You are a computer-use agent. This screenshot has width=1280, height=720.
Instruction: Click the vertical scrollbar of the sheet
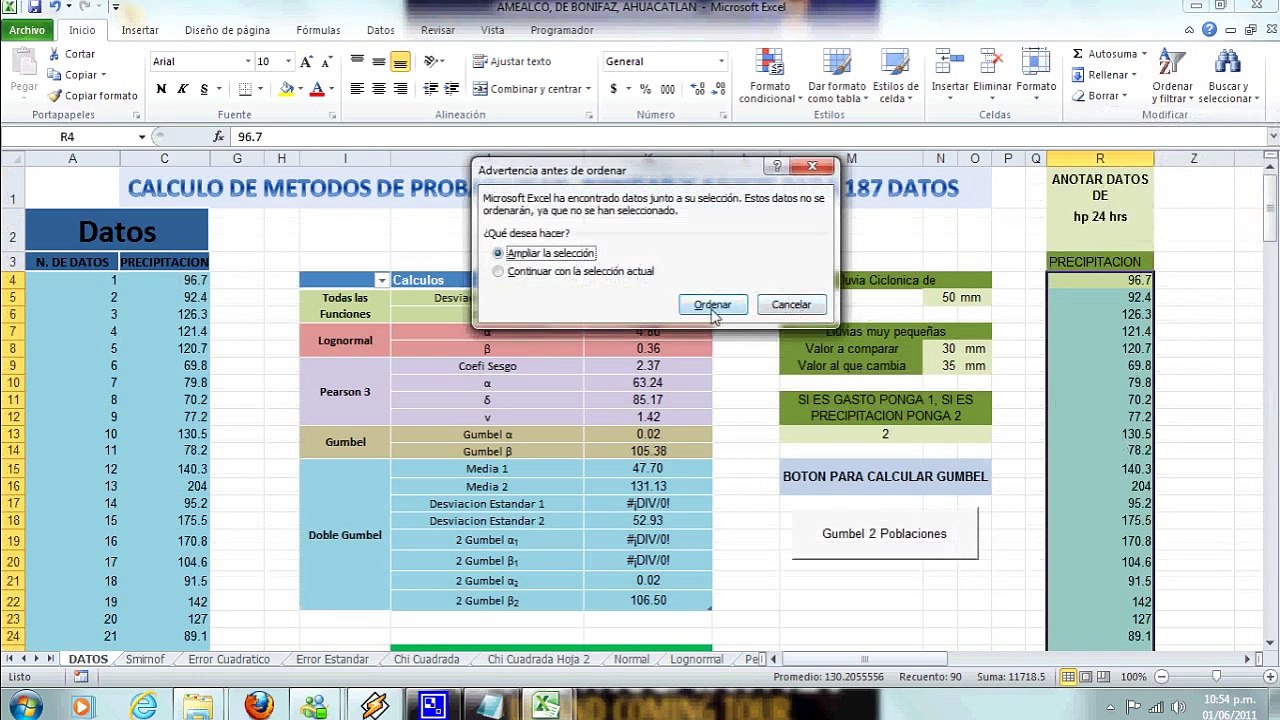[x=1271, y=400]
